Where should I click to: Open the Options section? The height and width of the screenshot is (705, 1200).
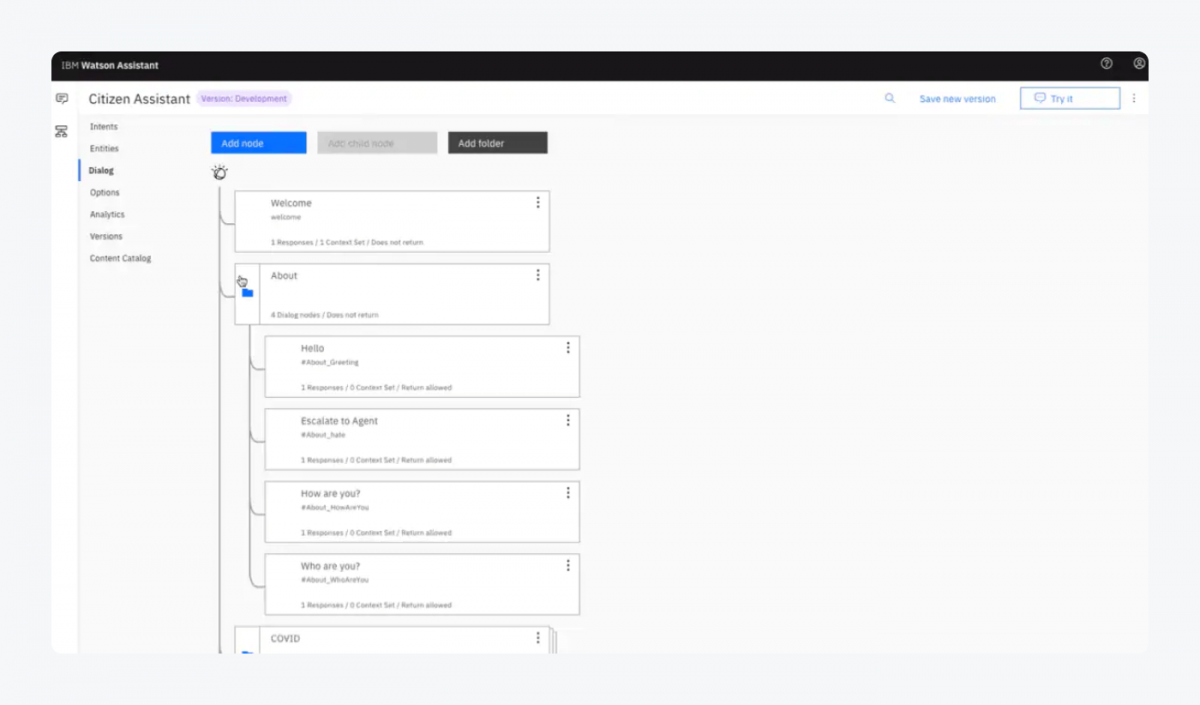pyautogui.click(x=105, y=193)
